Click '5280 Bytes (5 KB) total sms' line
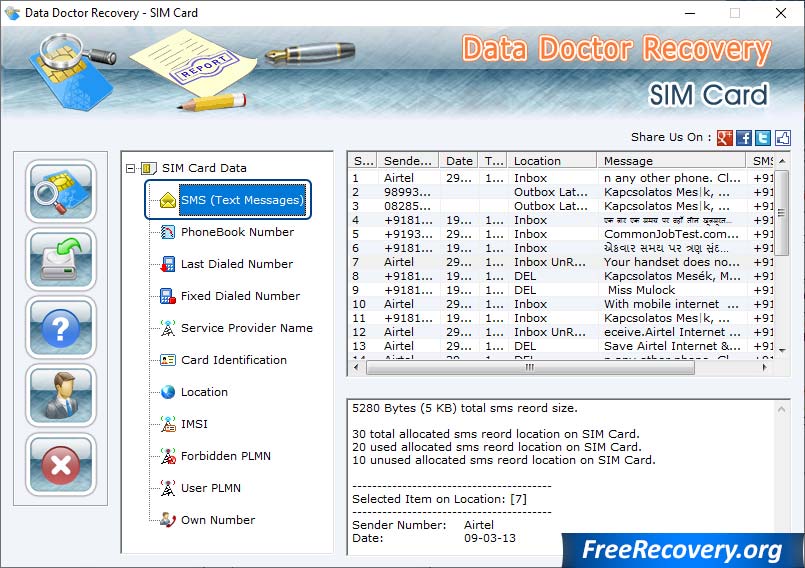Viewport: 805px width, 568px height. click(x=465, y=408)
